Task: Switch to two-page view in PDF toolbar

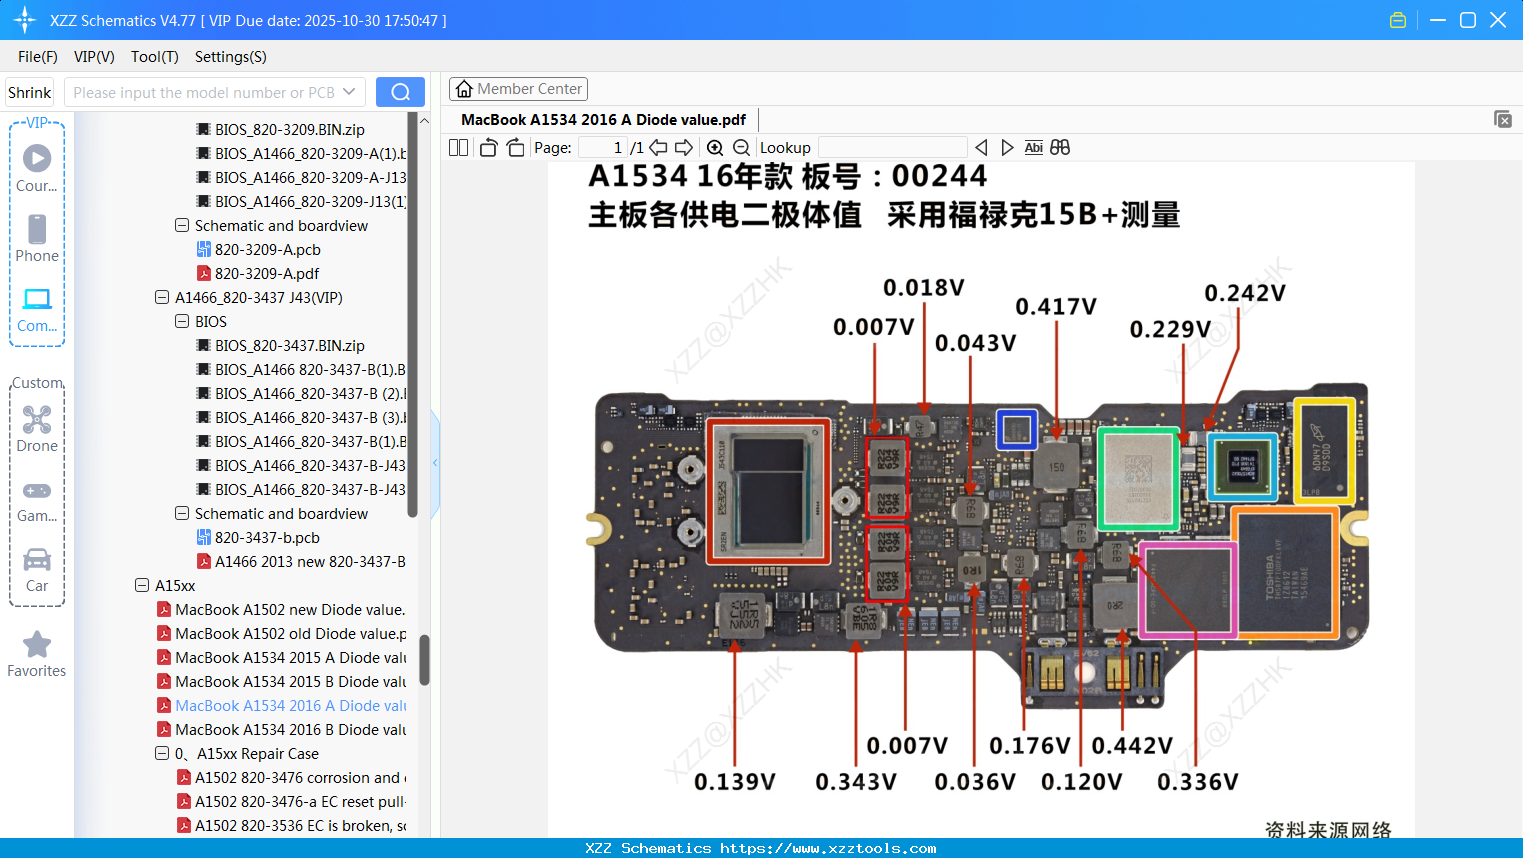Action: coord(459,147)
